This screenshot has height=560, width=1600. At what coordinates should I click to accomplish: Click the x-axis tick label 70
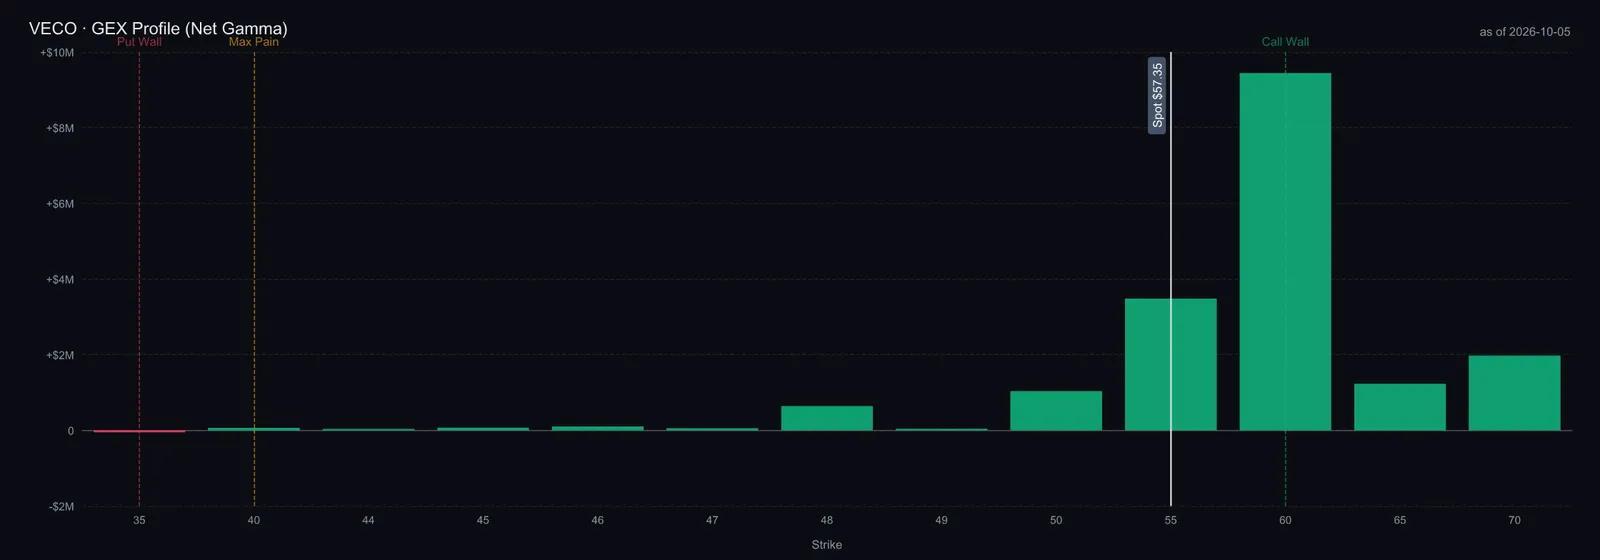tap(1514, 520)
